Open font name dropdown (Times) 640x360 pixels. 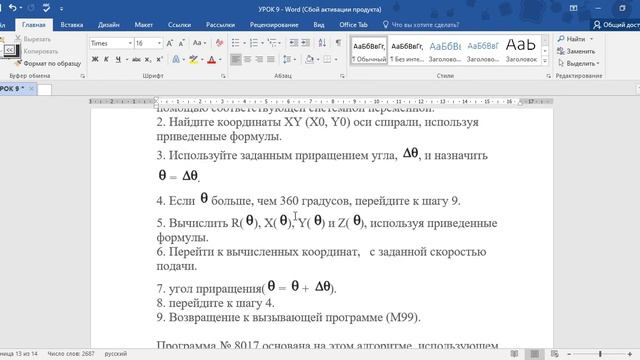pos(130,43)
